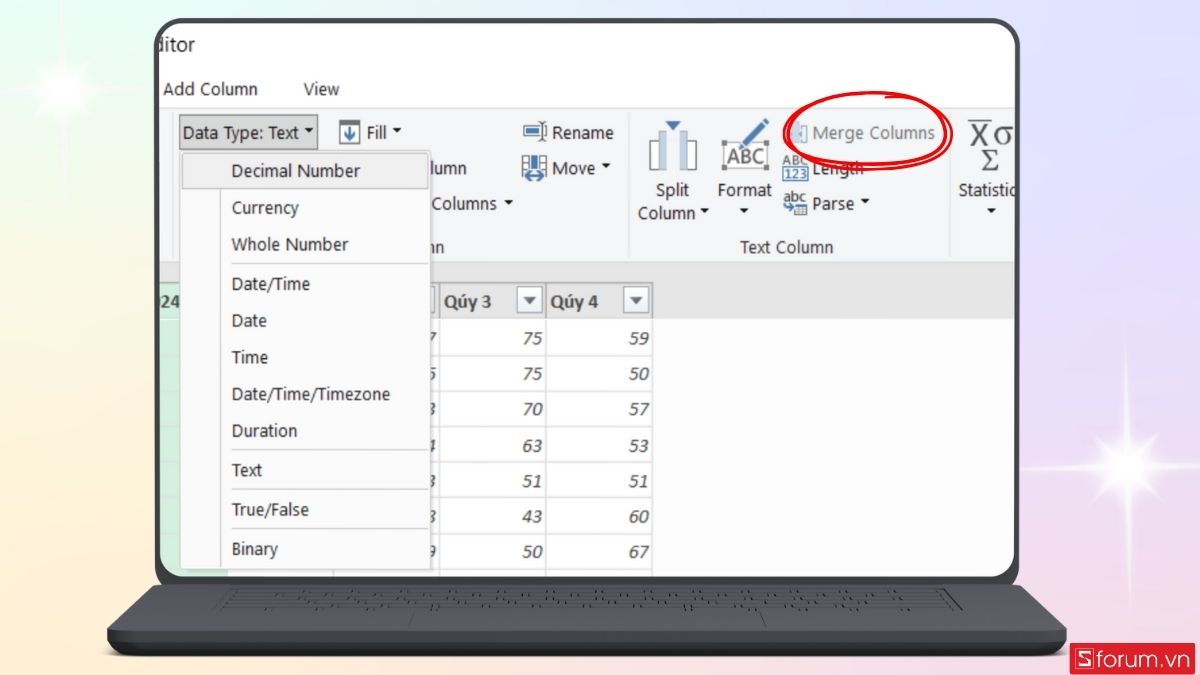Choose Decimal Number data type
Viewport: 1200px width, 675px height.
(305, 171)
